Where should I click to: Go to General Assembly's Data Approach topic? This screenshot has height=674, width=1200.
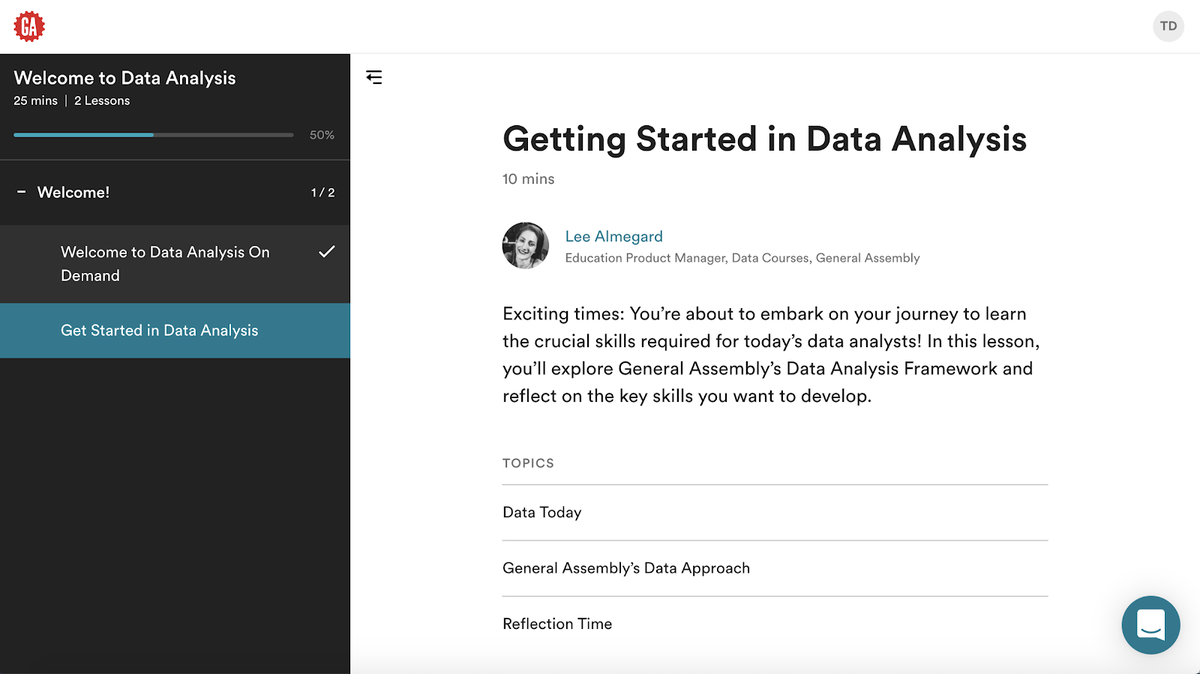(775, 568)
